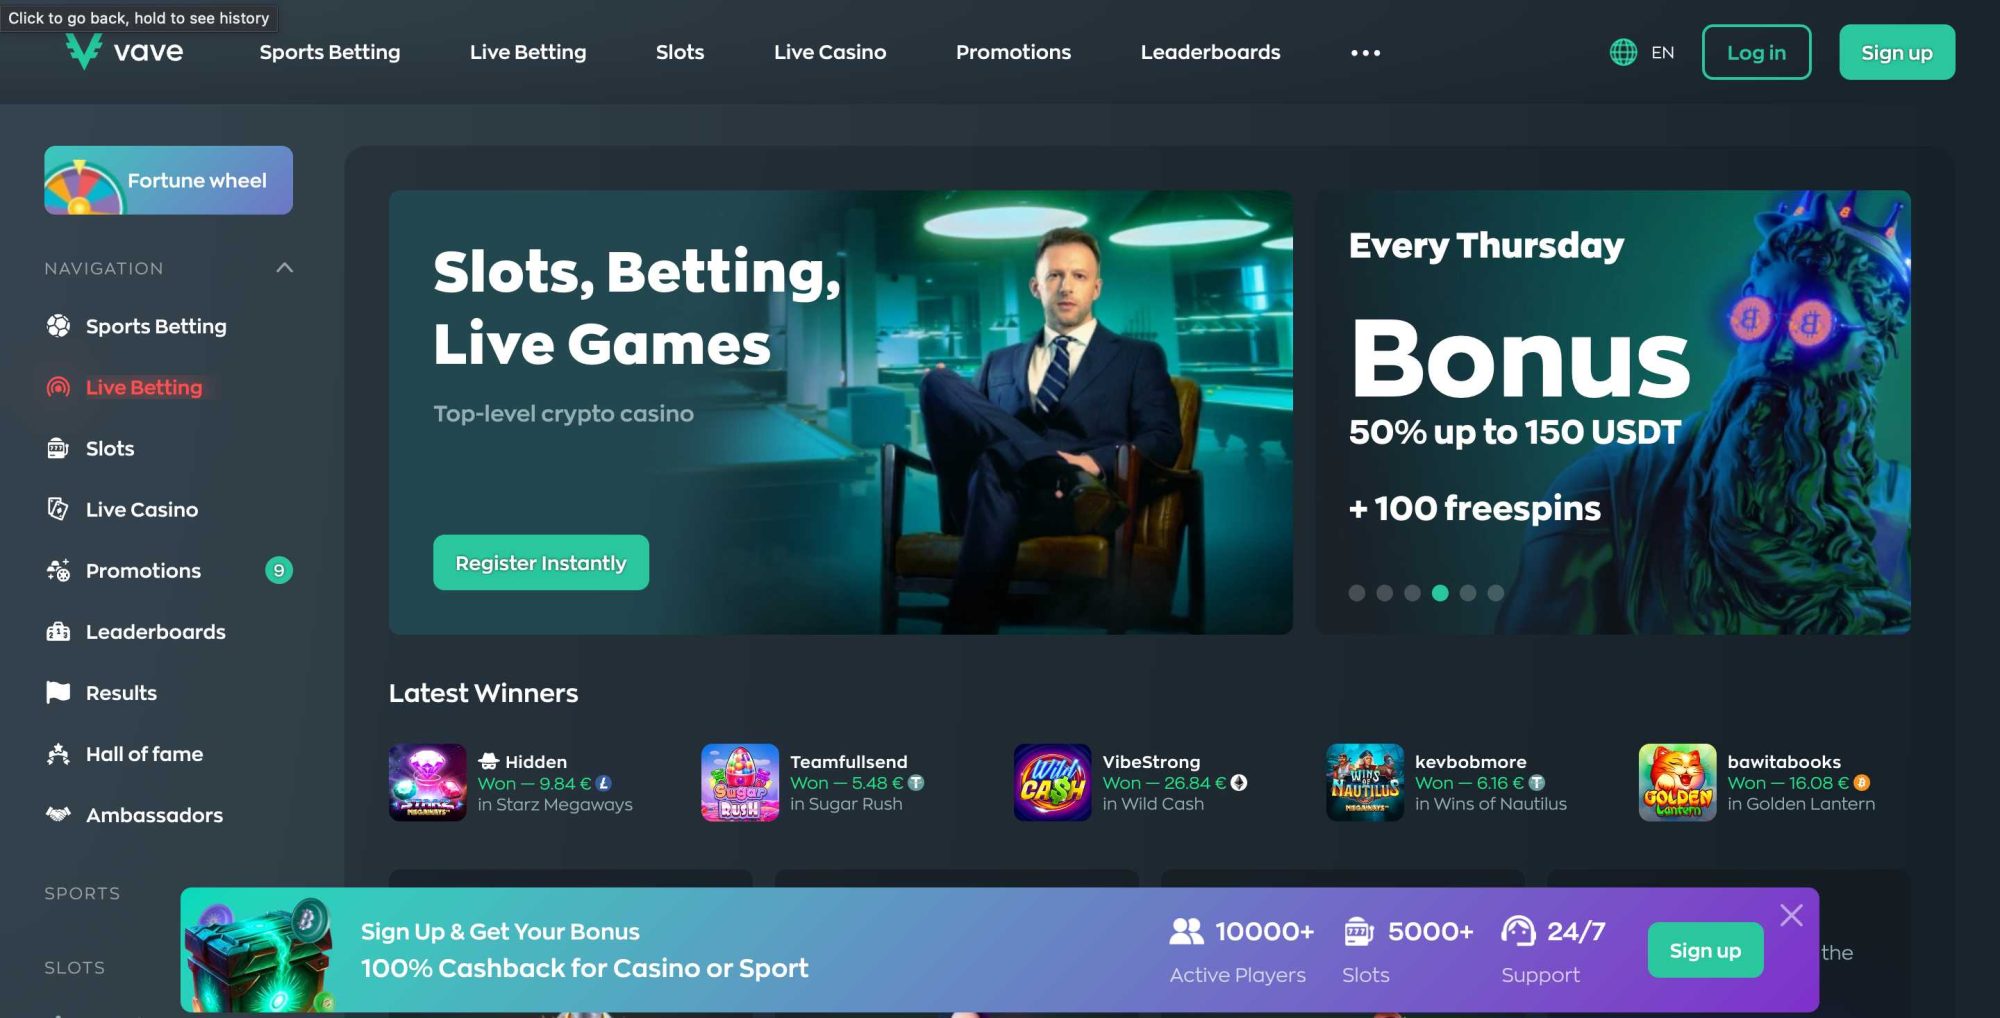Image resolution: width=2000 pixels, height=1018 pixels.
Task: Click the Log in button
Action: 1756,52
